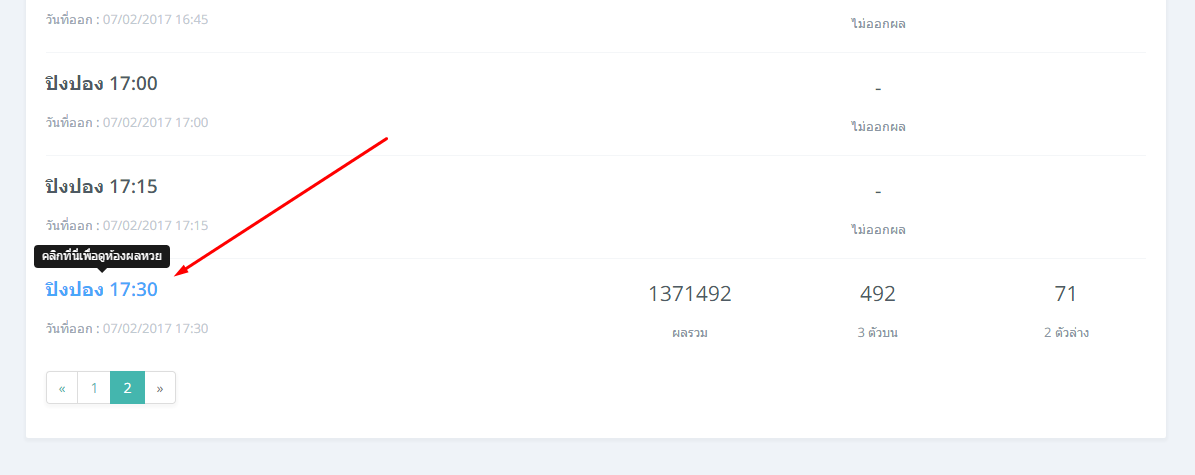The image size is (1195, 475).
Task: Click the draw date 07/02/2017 17:00
Action: (155, 123)
